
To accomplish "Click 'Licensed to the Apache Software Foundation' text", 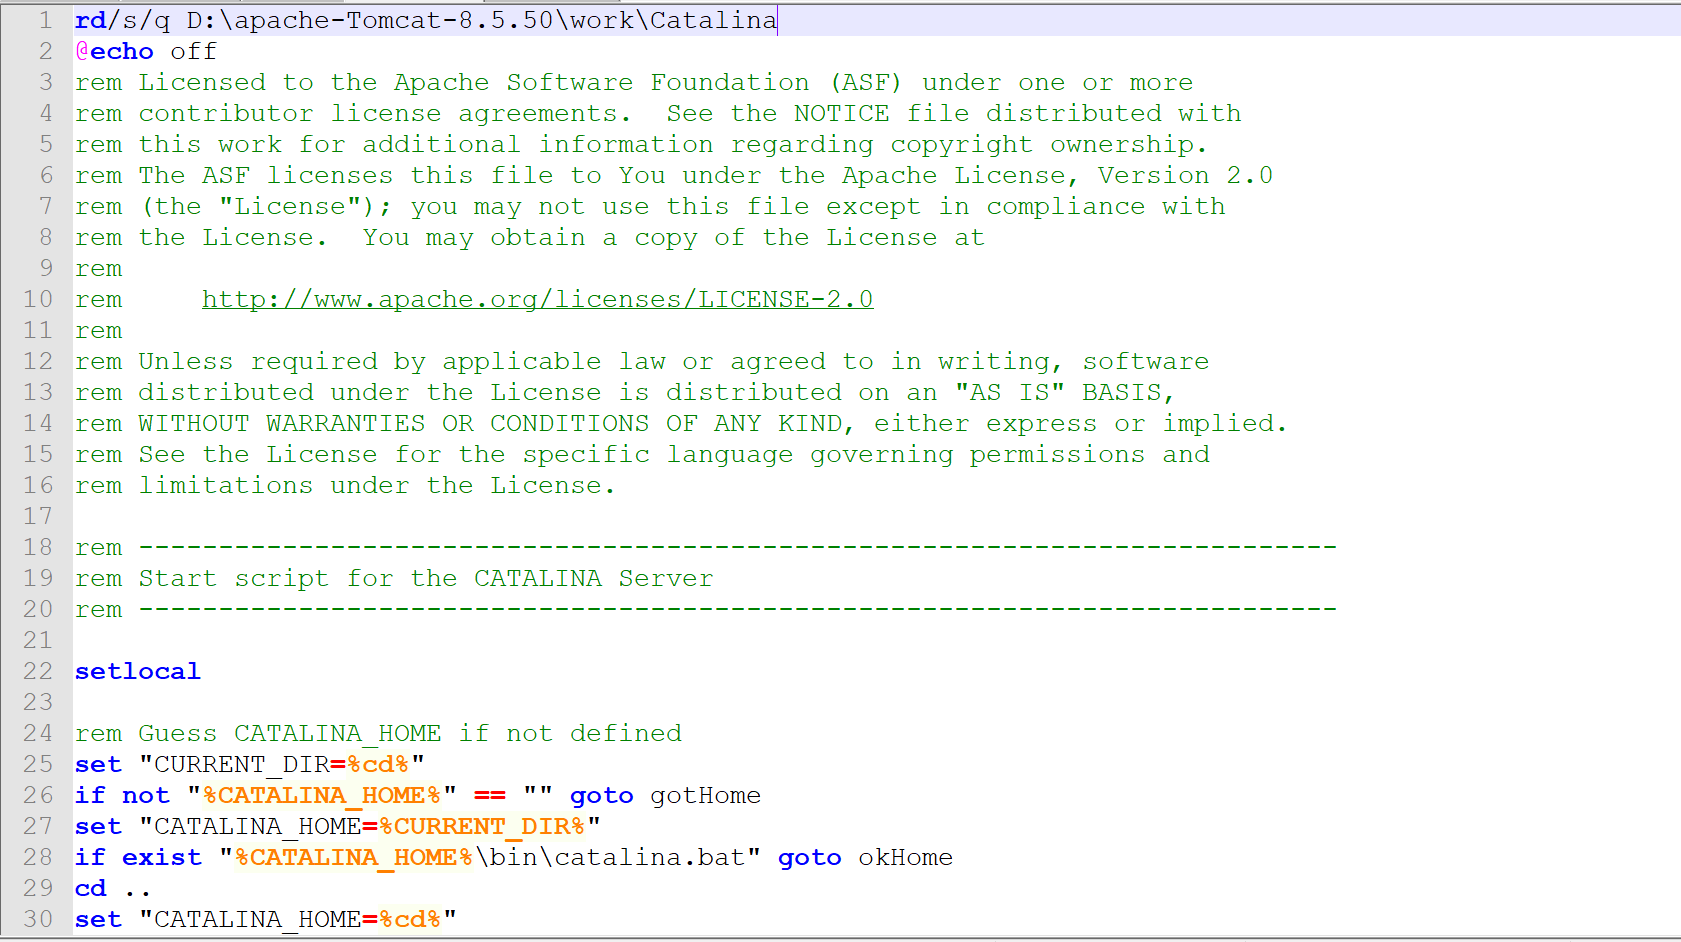I will (x=474, y=82).
